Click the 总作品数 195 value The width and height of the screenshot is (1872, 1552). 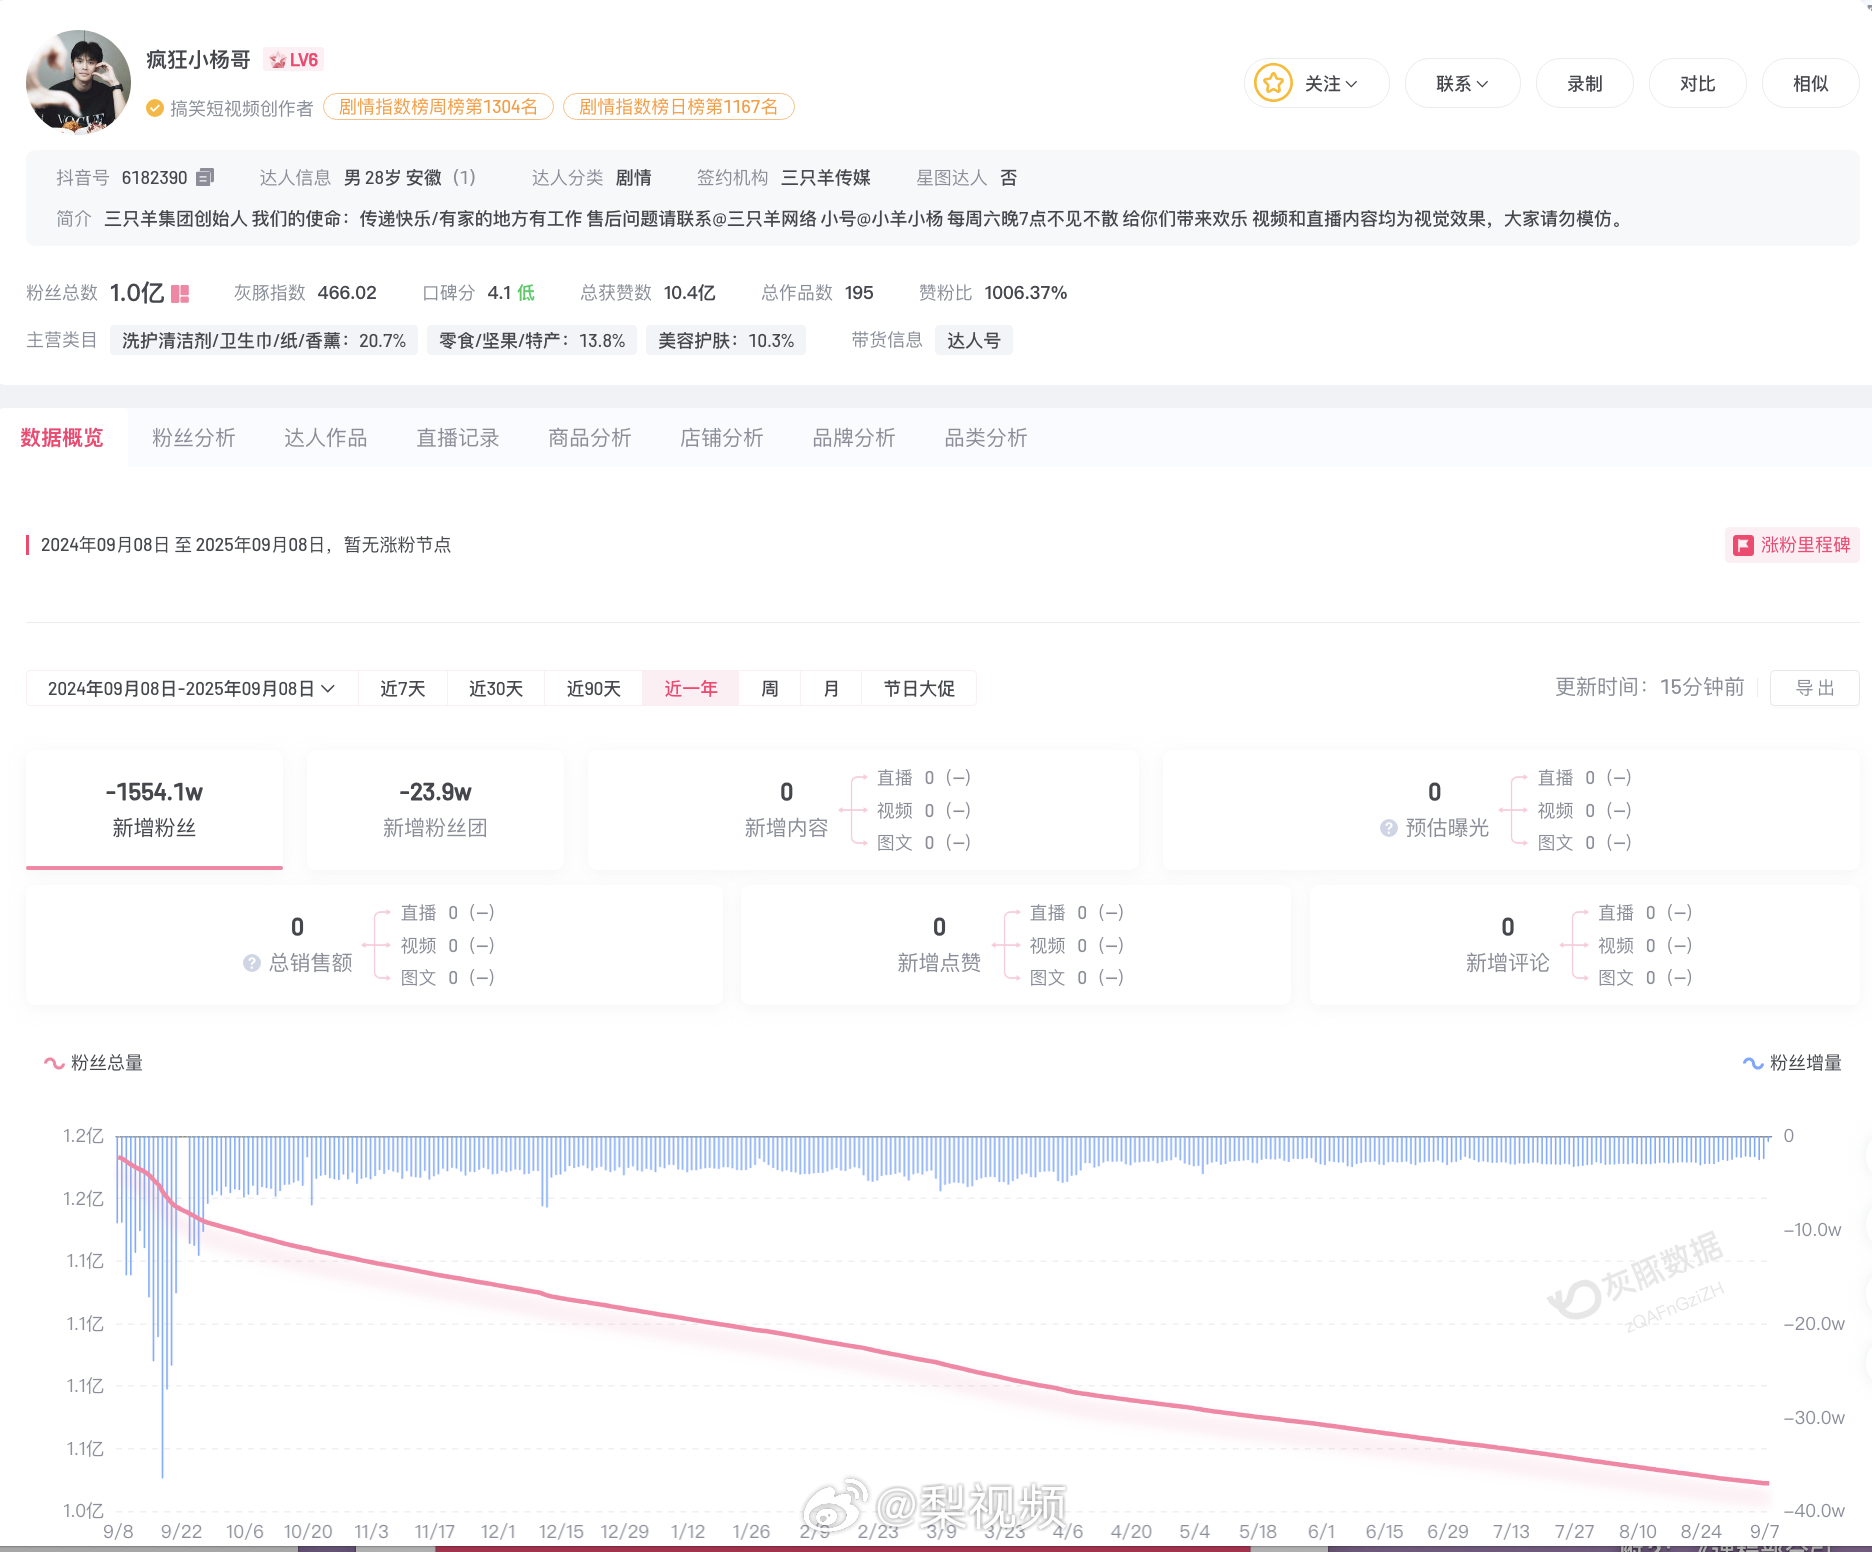[x=859, y=293]
